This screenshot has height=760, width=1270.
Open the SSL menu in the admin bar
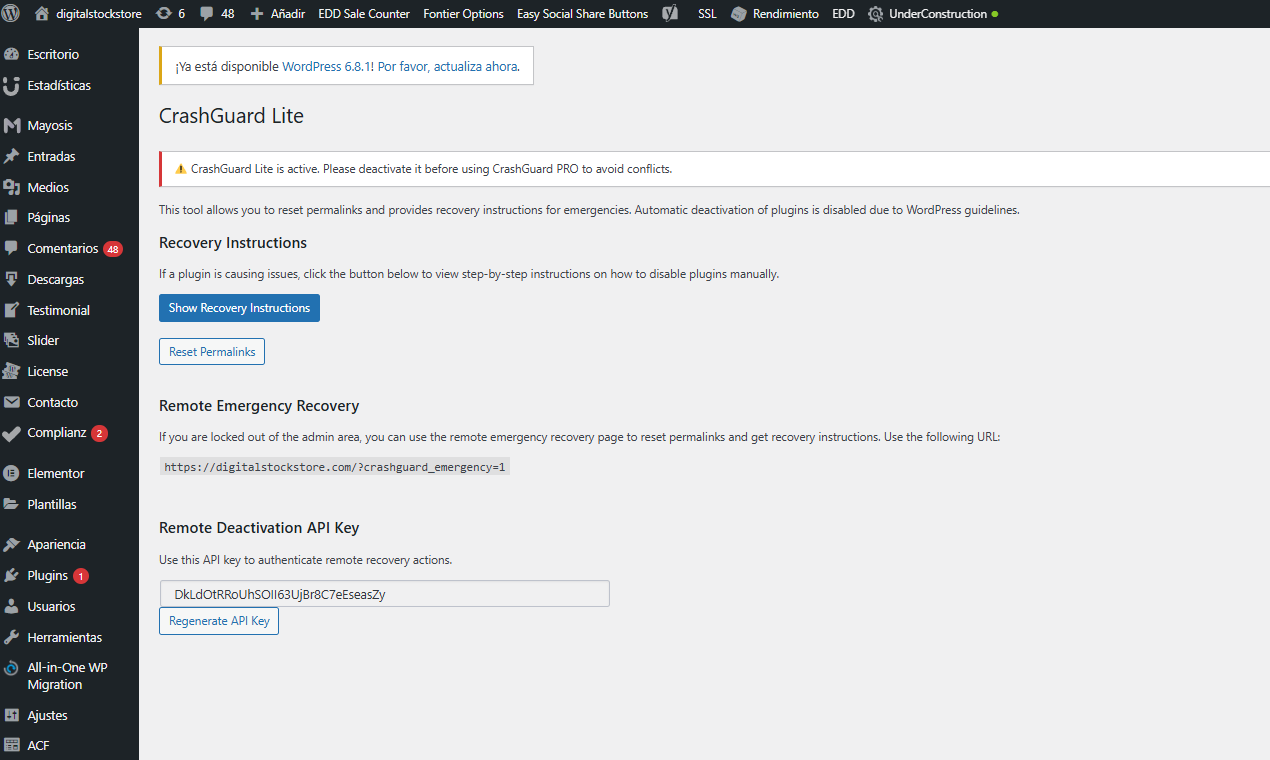707,14
